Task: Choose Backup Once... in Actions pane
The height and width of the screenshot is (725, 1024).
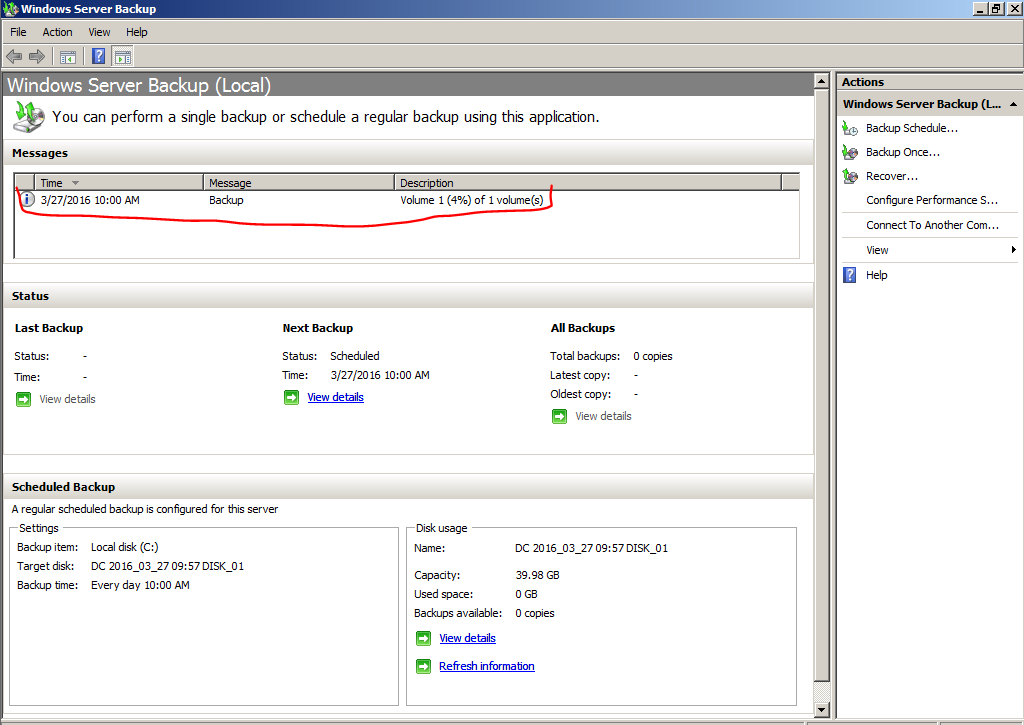Action: (903, 152)
